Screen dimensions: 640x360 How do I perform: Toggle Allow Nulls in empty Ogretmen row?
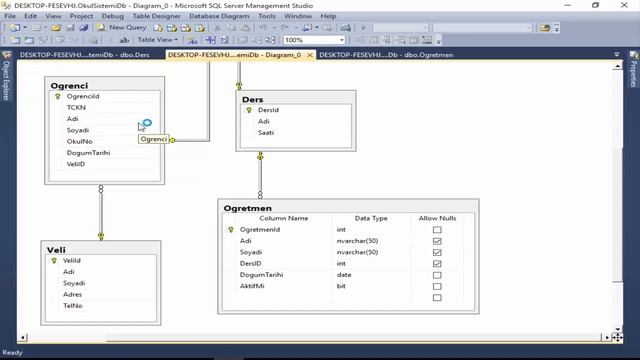click(x=437, y=298)
